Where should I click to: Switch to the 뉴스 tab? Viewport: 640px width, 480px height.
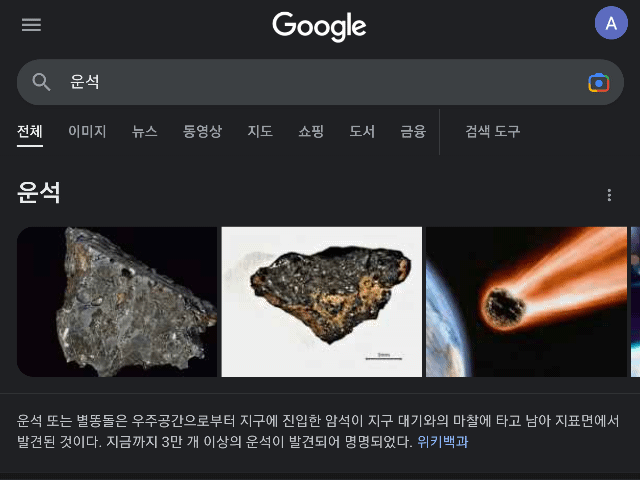144,131
